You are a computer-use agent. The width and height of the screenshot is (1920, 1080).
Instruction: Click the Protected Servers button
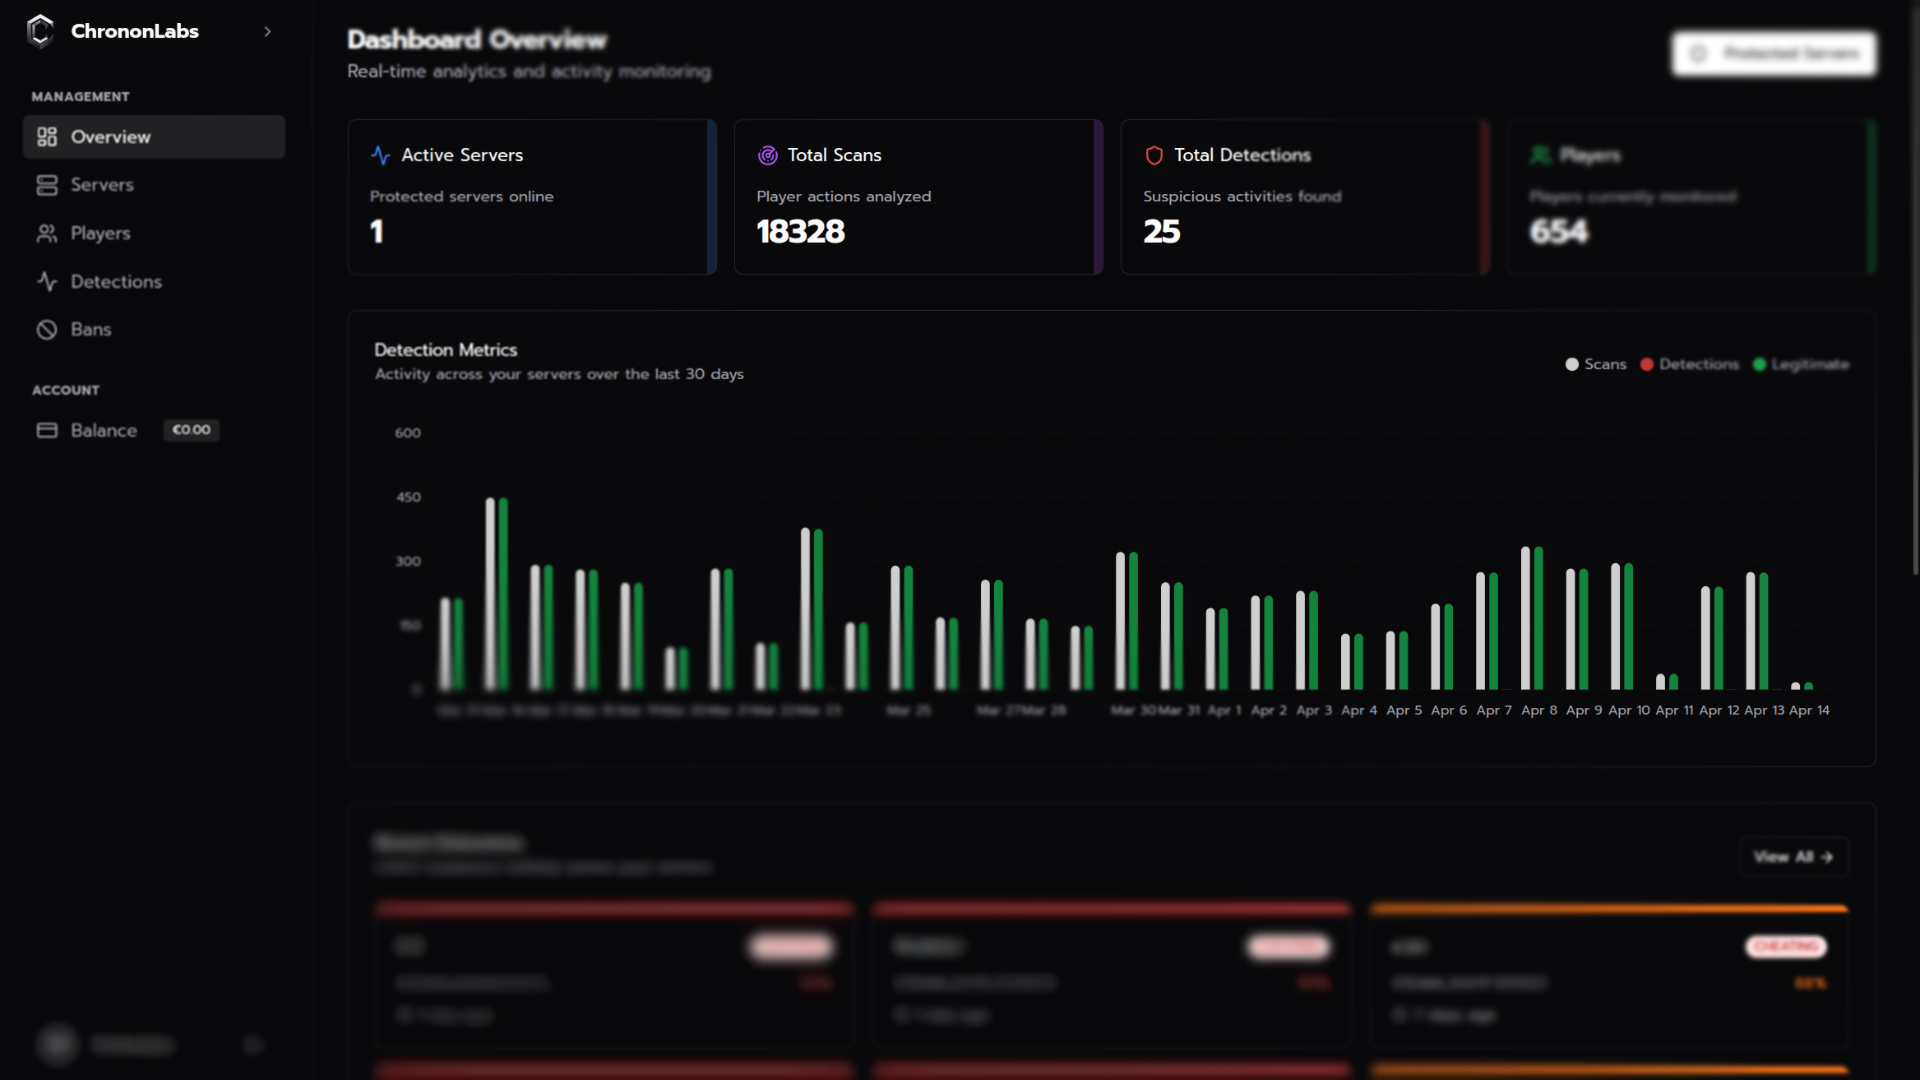click(x=1773, y=53)
